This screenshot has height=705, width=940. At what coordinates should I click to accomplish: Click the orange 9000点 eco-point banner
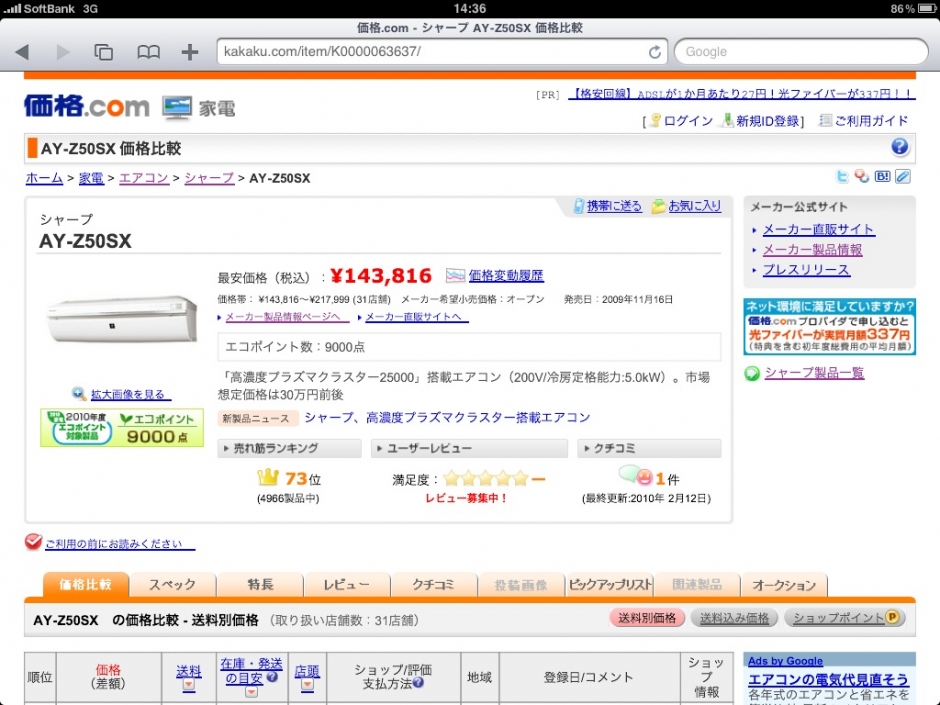pos(122,427)
